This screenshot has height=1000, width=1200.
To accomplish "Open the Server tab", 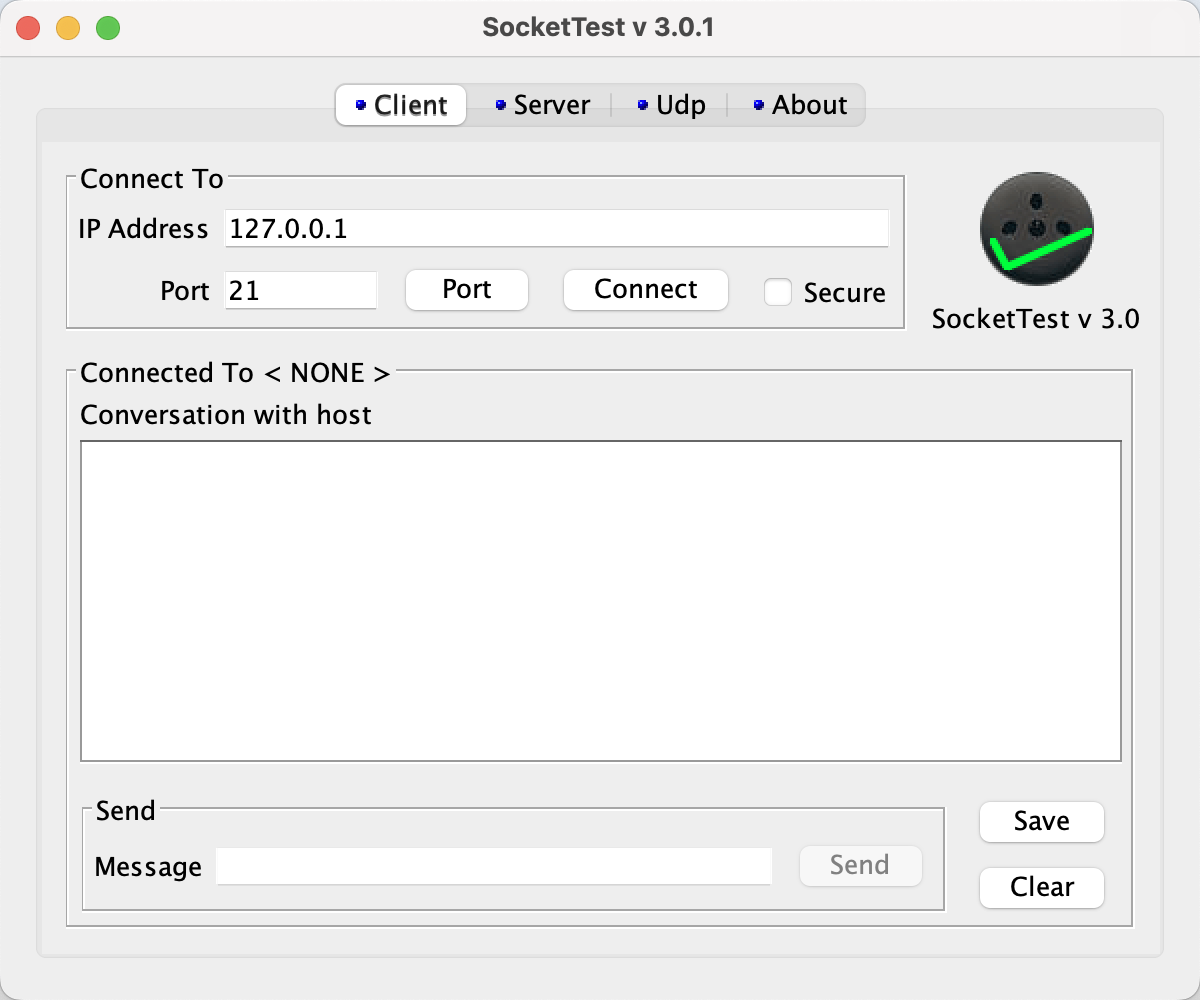I will (542, 105).
